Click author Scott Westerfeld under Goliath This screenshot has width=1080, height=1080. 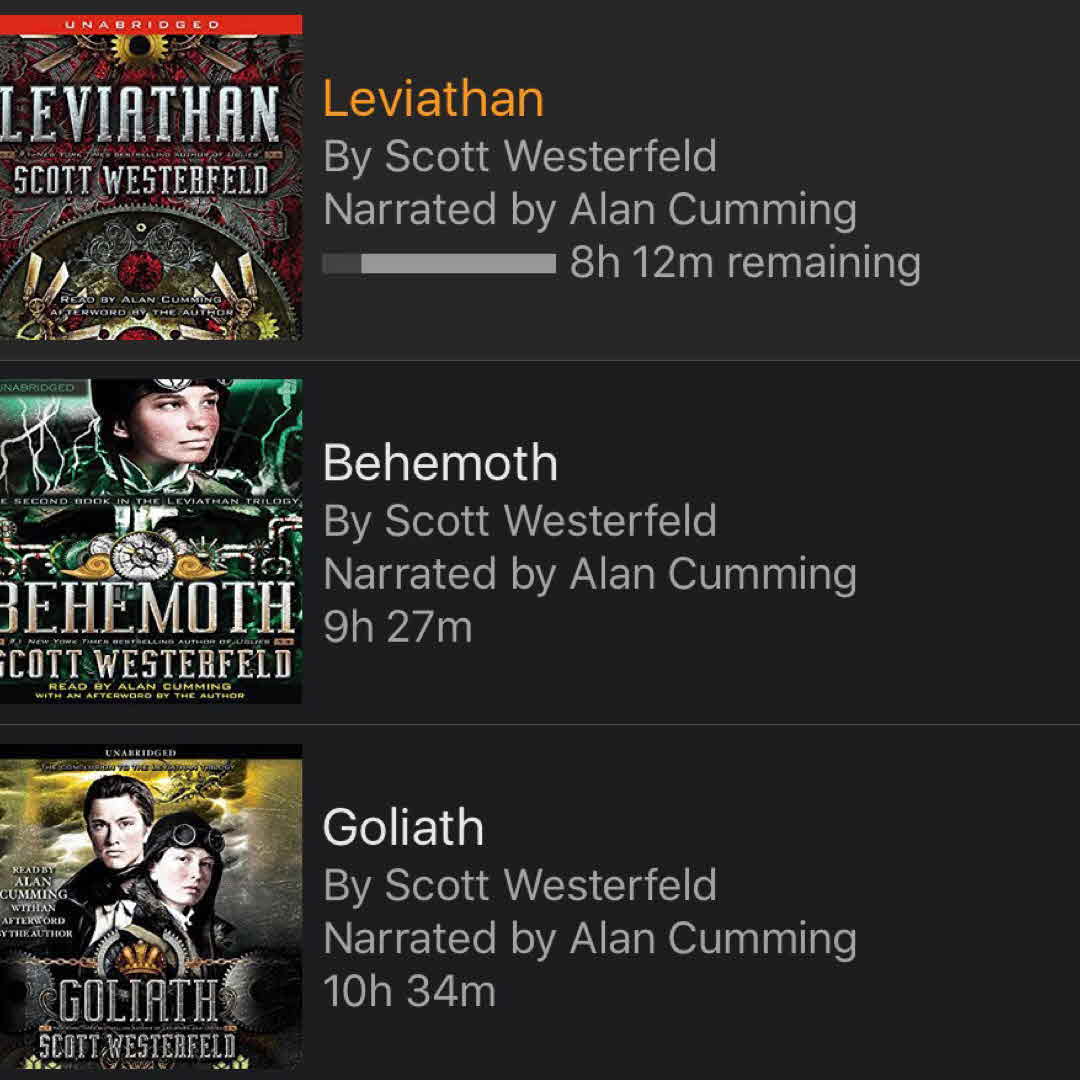520,885
